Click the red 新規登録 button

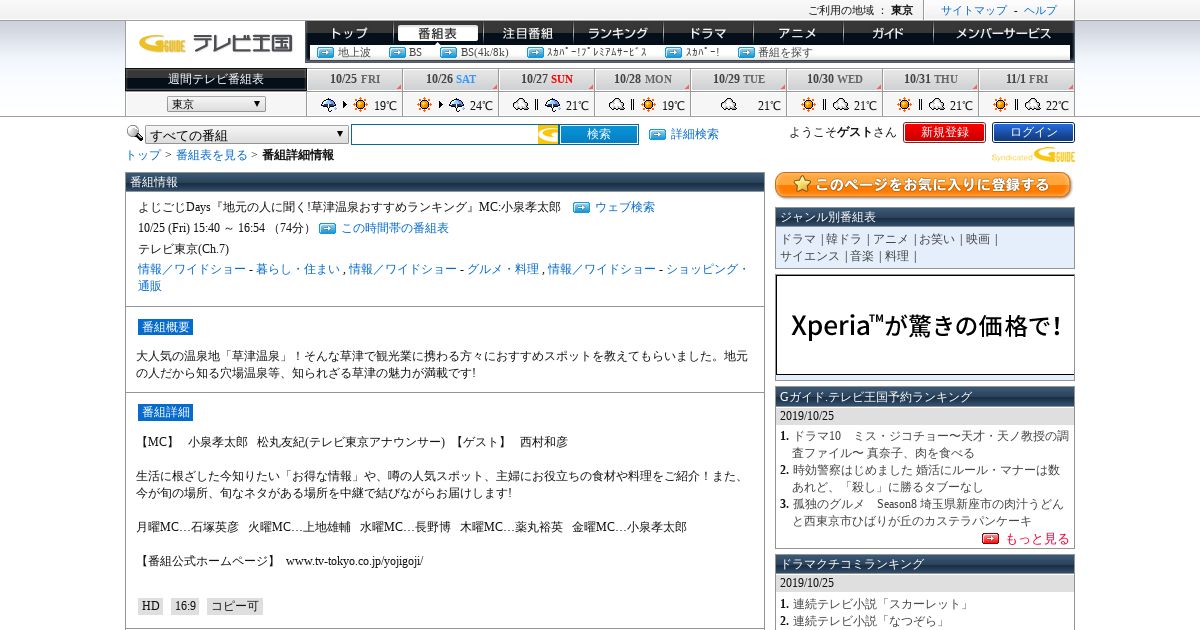pos(944,132)
